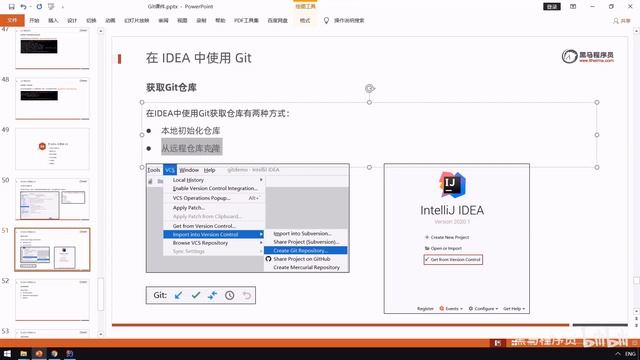Open the 审阅 (Review) ribbon tab
This screenshot has height=360, width=640.
pos(163,20)
